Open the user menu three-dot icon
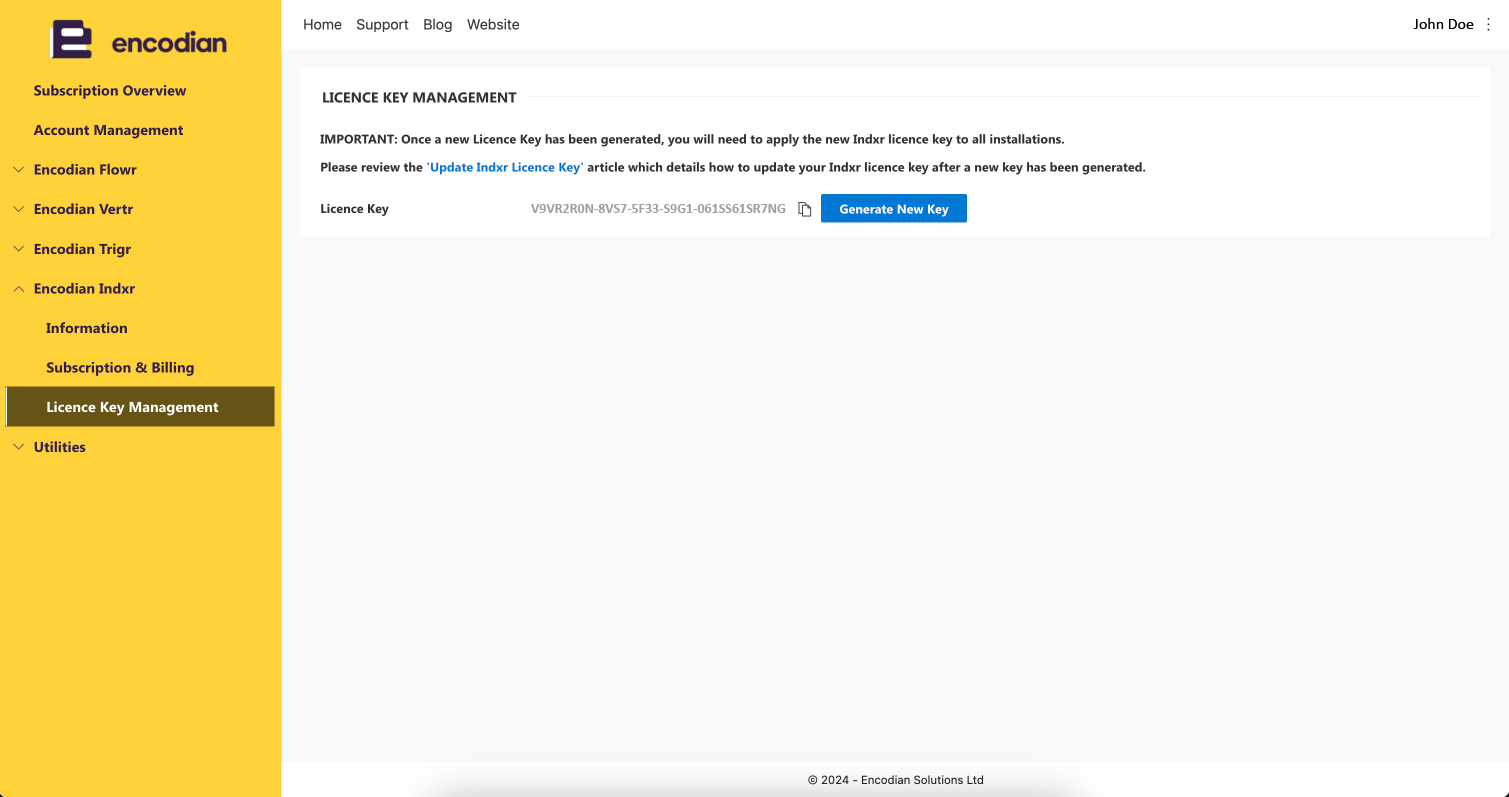The height and width of the screenshot is (797, 1509). click(1488, 24)
